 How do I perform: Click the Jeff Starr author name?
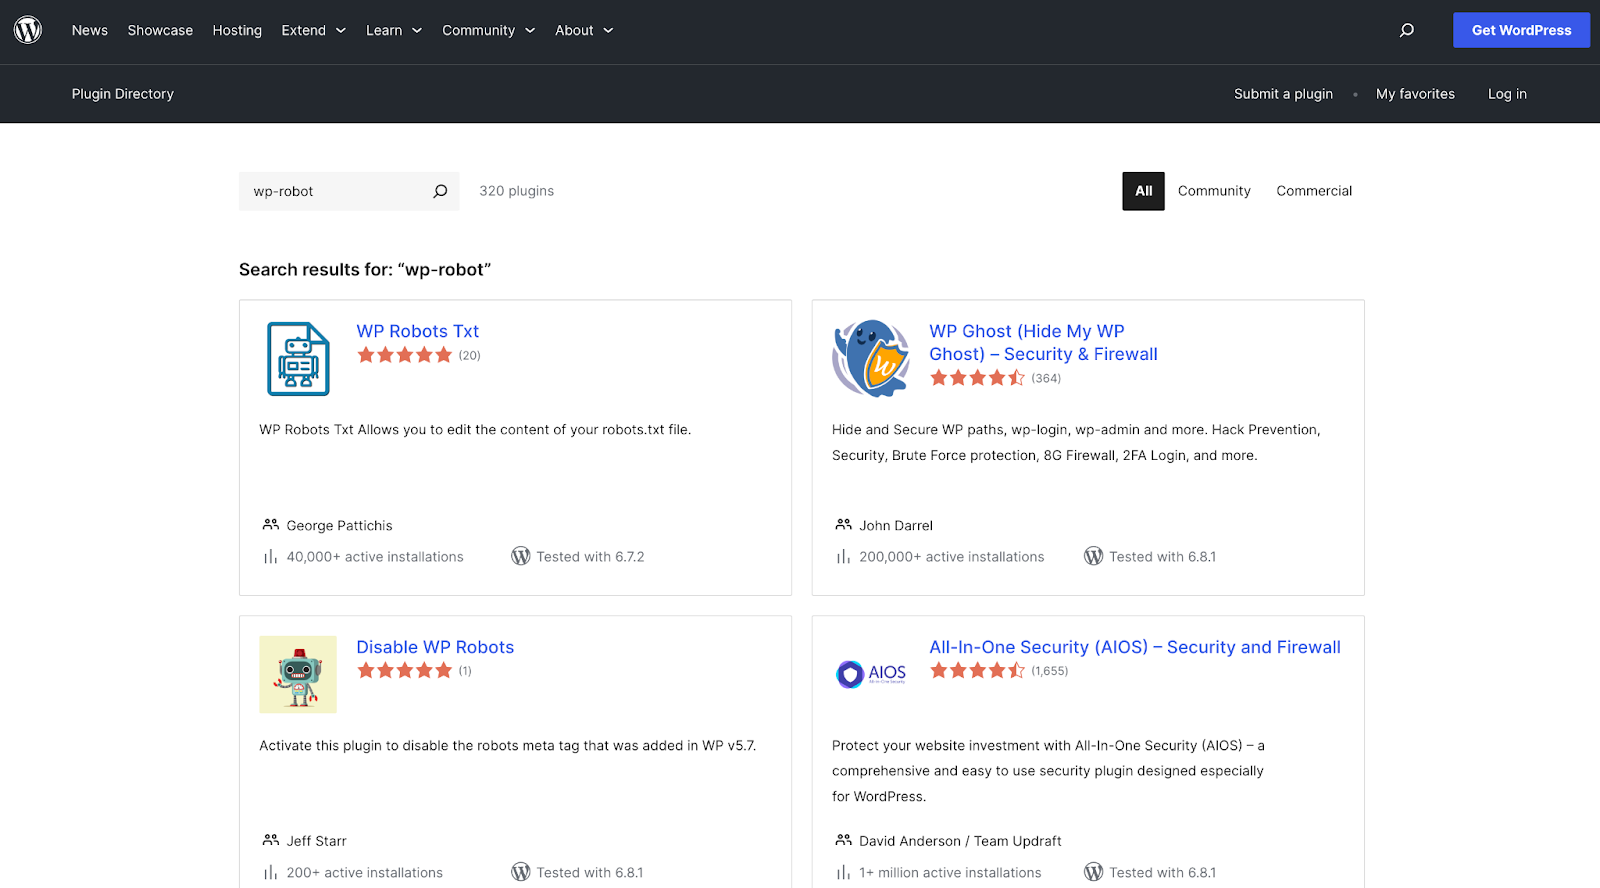pyautogui.click(x=317, y=842)
